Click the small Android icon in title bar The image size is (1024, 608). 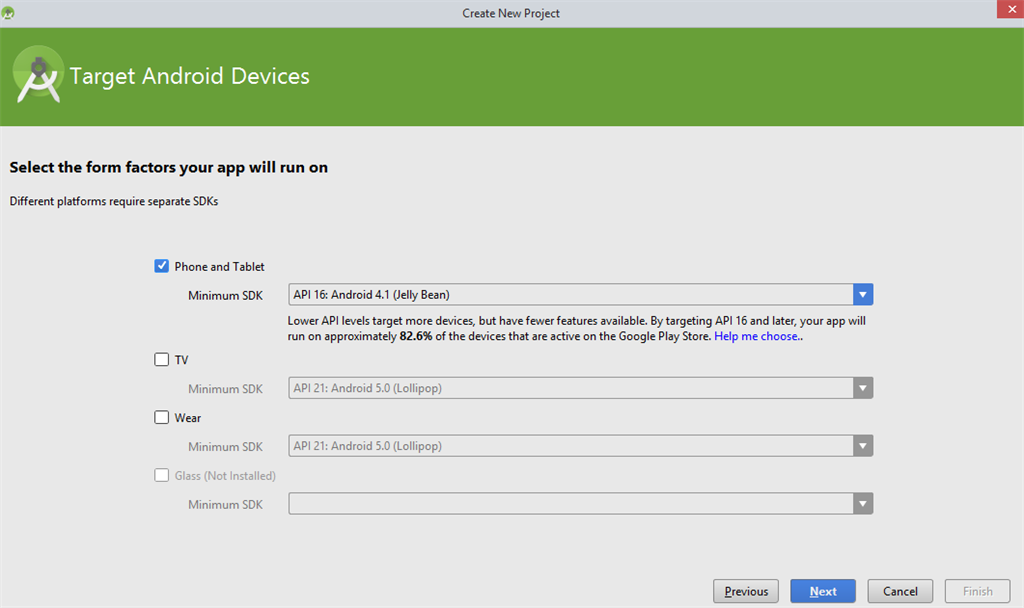click(9, 13)
